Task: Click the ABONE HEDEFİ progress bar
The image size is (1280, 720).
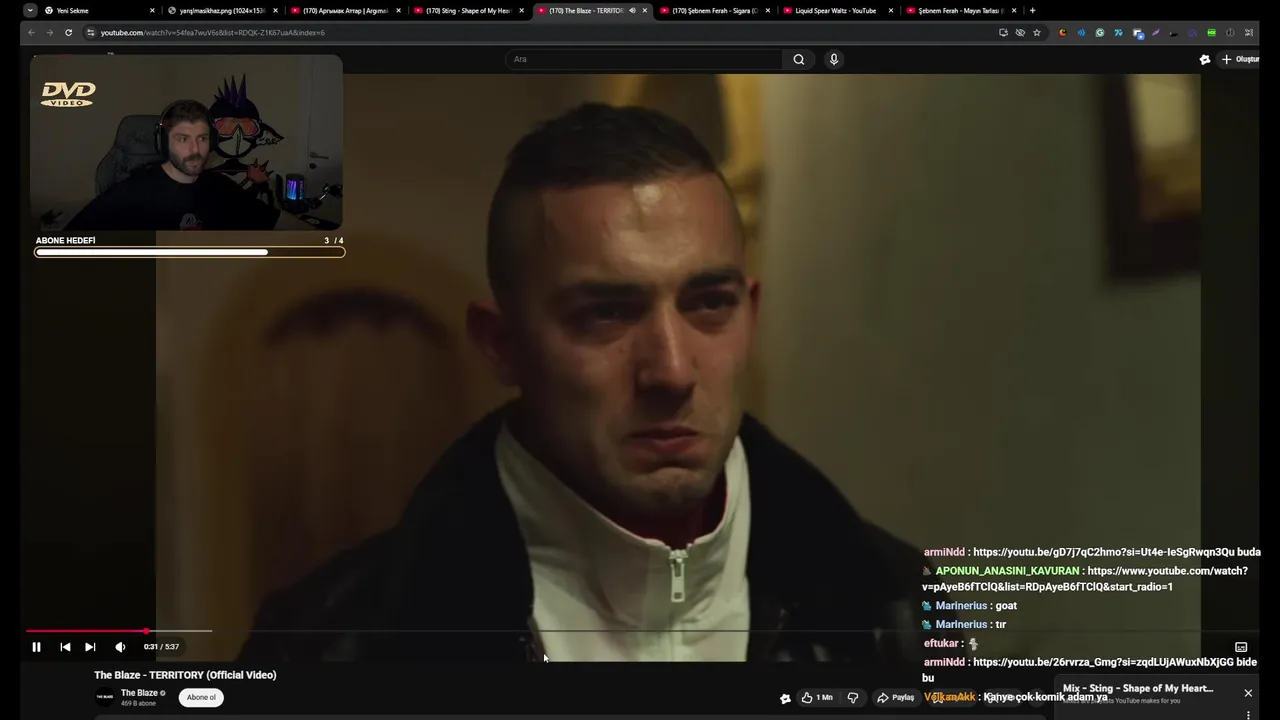Action: pyautogui.click(x=190, y=252)
